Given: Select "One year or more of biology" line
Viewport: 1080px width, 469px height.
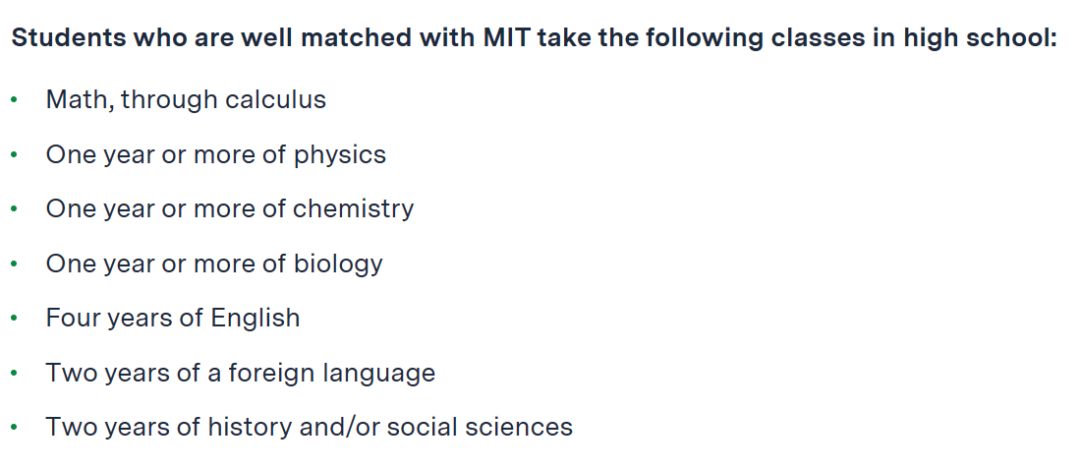Looking at the screenshot, I should [214, 264].
